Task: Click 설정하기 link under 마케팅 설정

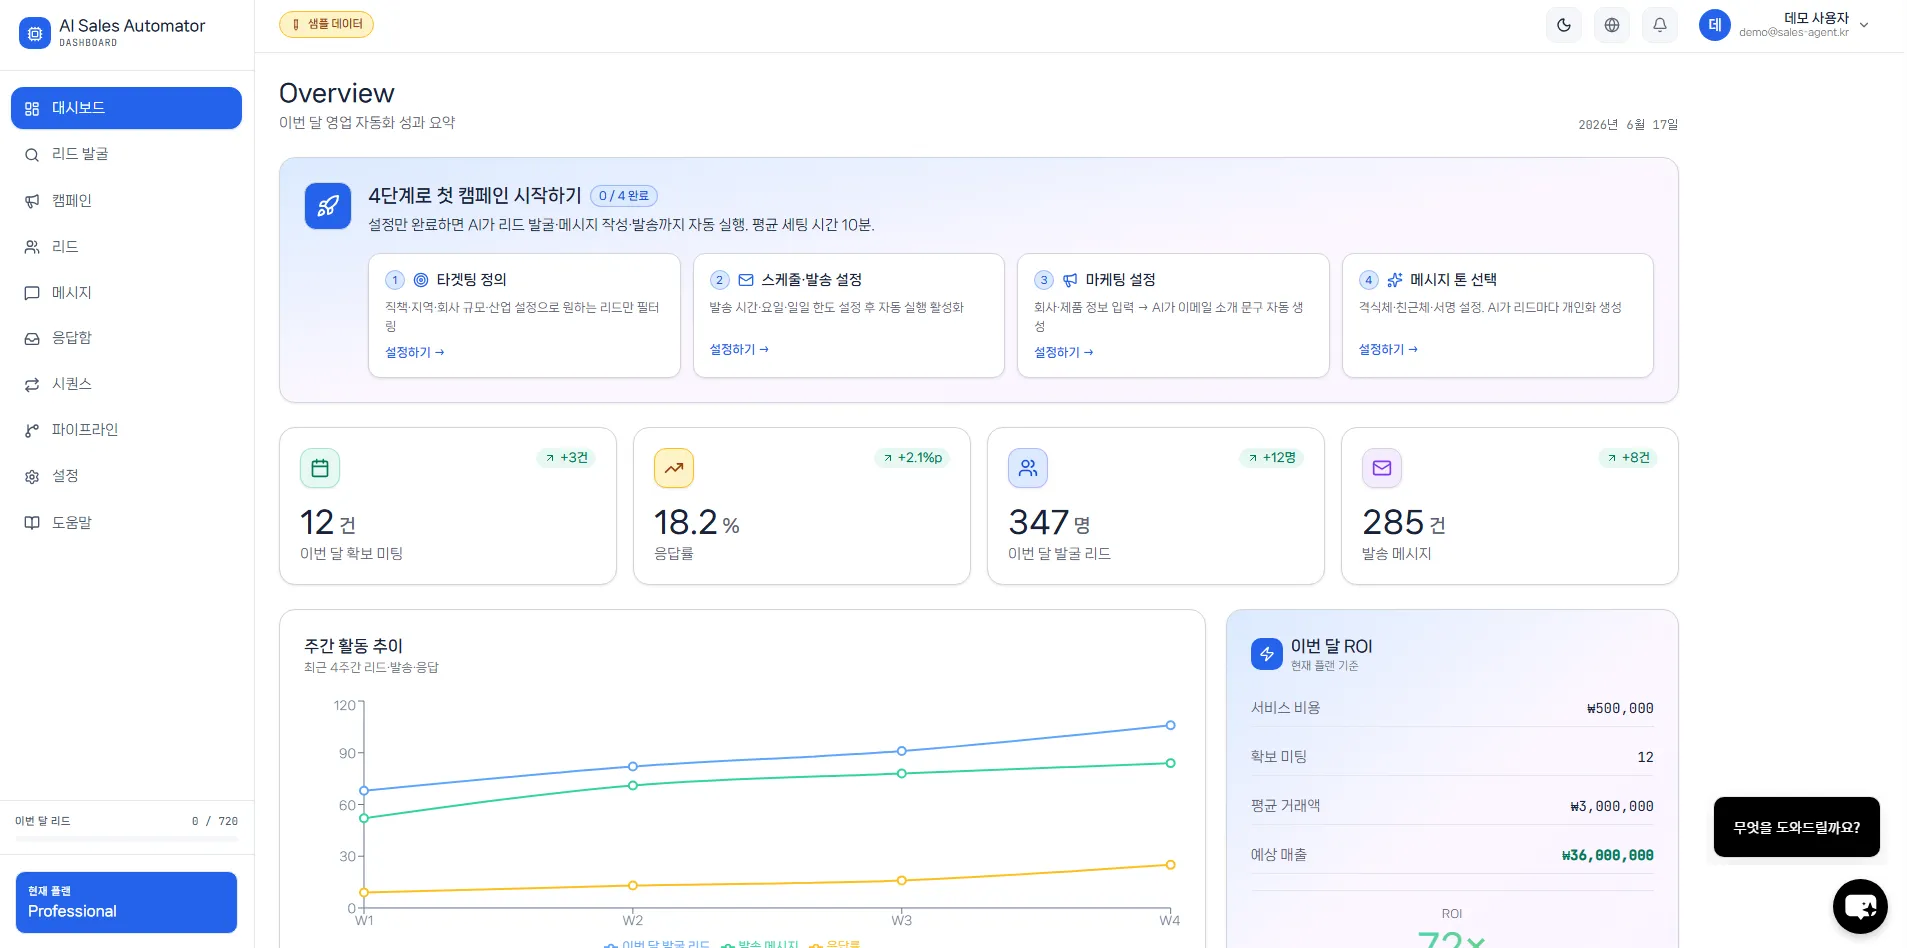Action: click(1063, 352)
